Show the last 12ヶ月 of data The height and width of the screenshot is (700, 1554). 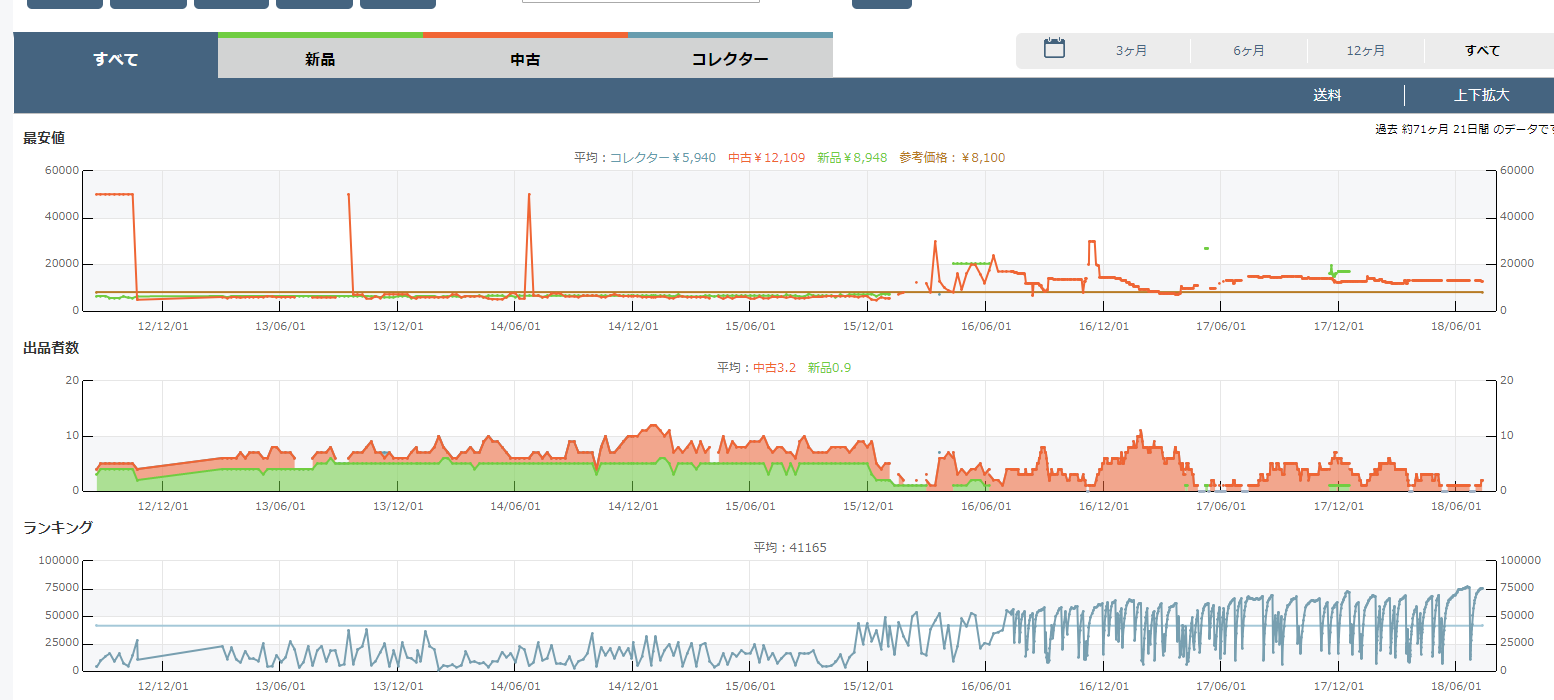click(x=1365, y=51)
